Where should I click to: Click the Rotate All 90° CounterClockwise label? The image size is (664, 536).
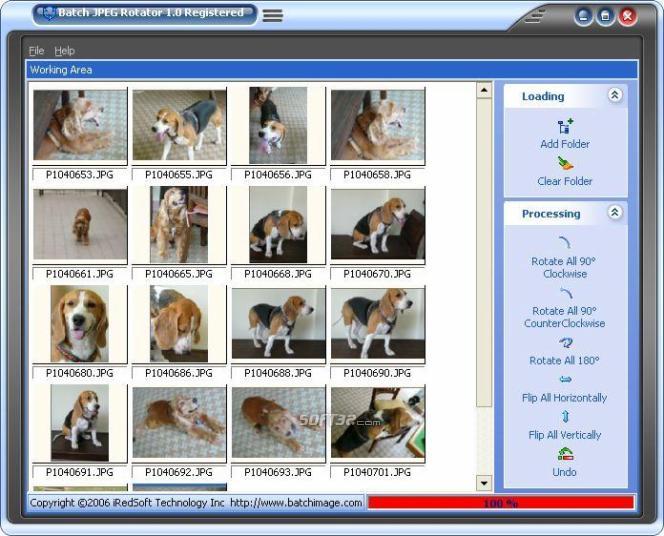[x=564, y=317]
